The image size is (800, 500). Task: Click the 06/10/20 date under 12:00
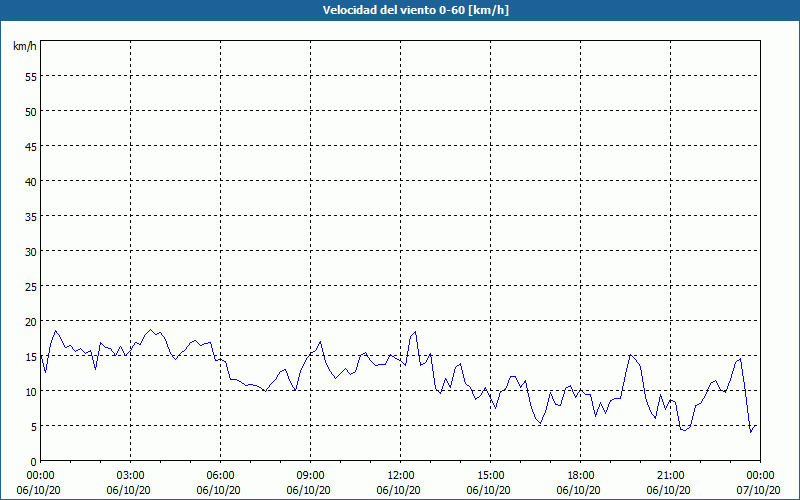pos(398,490)
